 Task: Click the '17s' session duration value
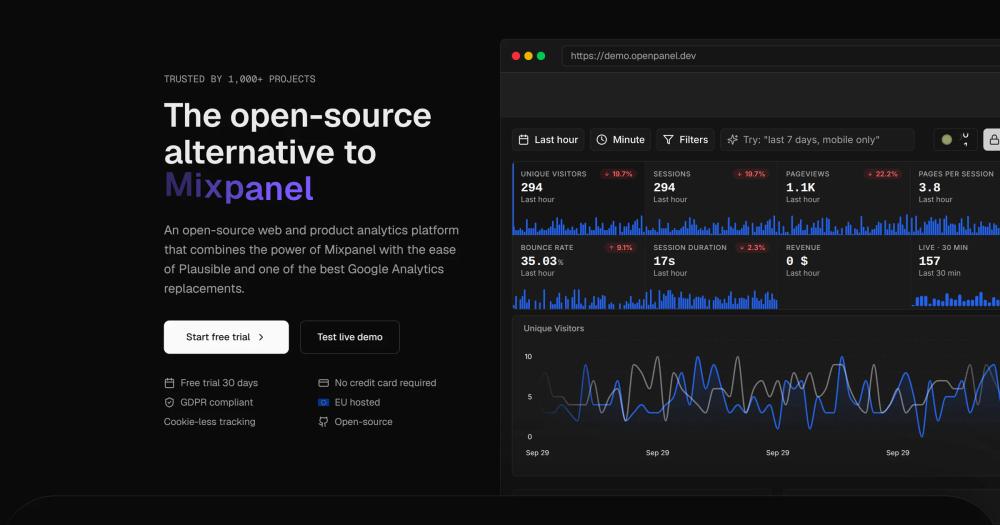coord(664,261)
